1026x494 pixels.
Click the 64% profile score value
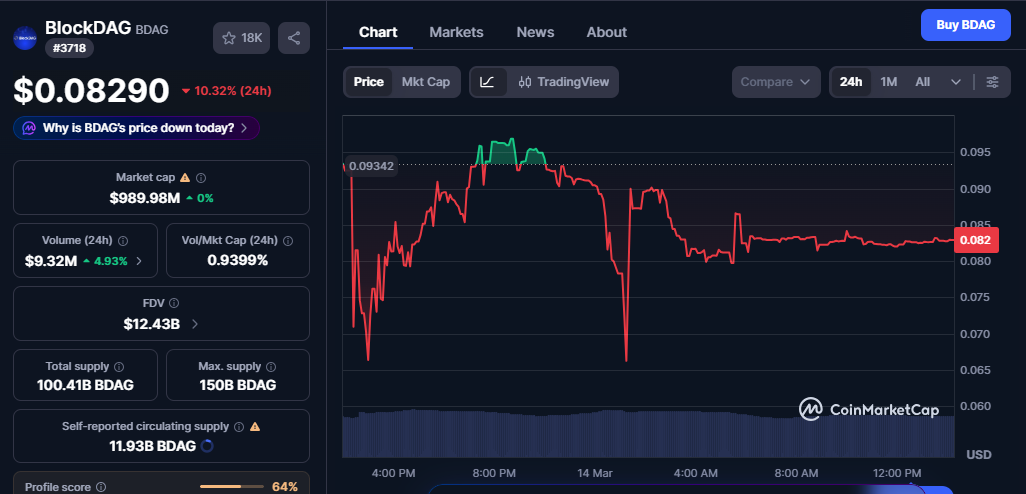point(285,487)
